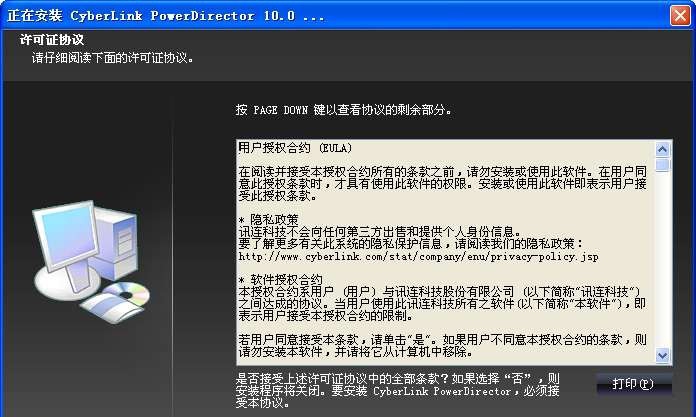696x417 pixels.
Task: Click the paragraph starting 在阅读并接受本授权合约
Action: tap(442, 183)
